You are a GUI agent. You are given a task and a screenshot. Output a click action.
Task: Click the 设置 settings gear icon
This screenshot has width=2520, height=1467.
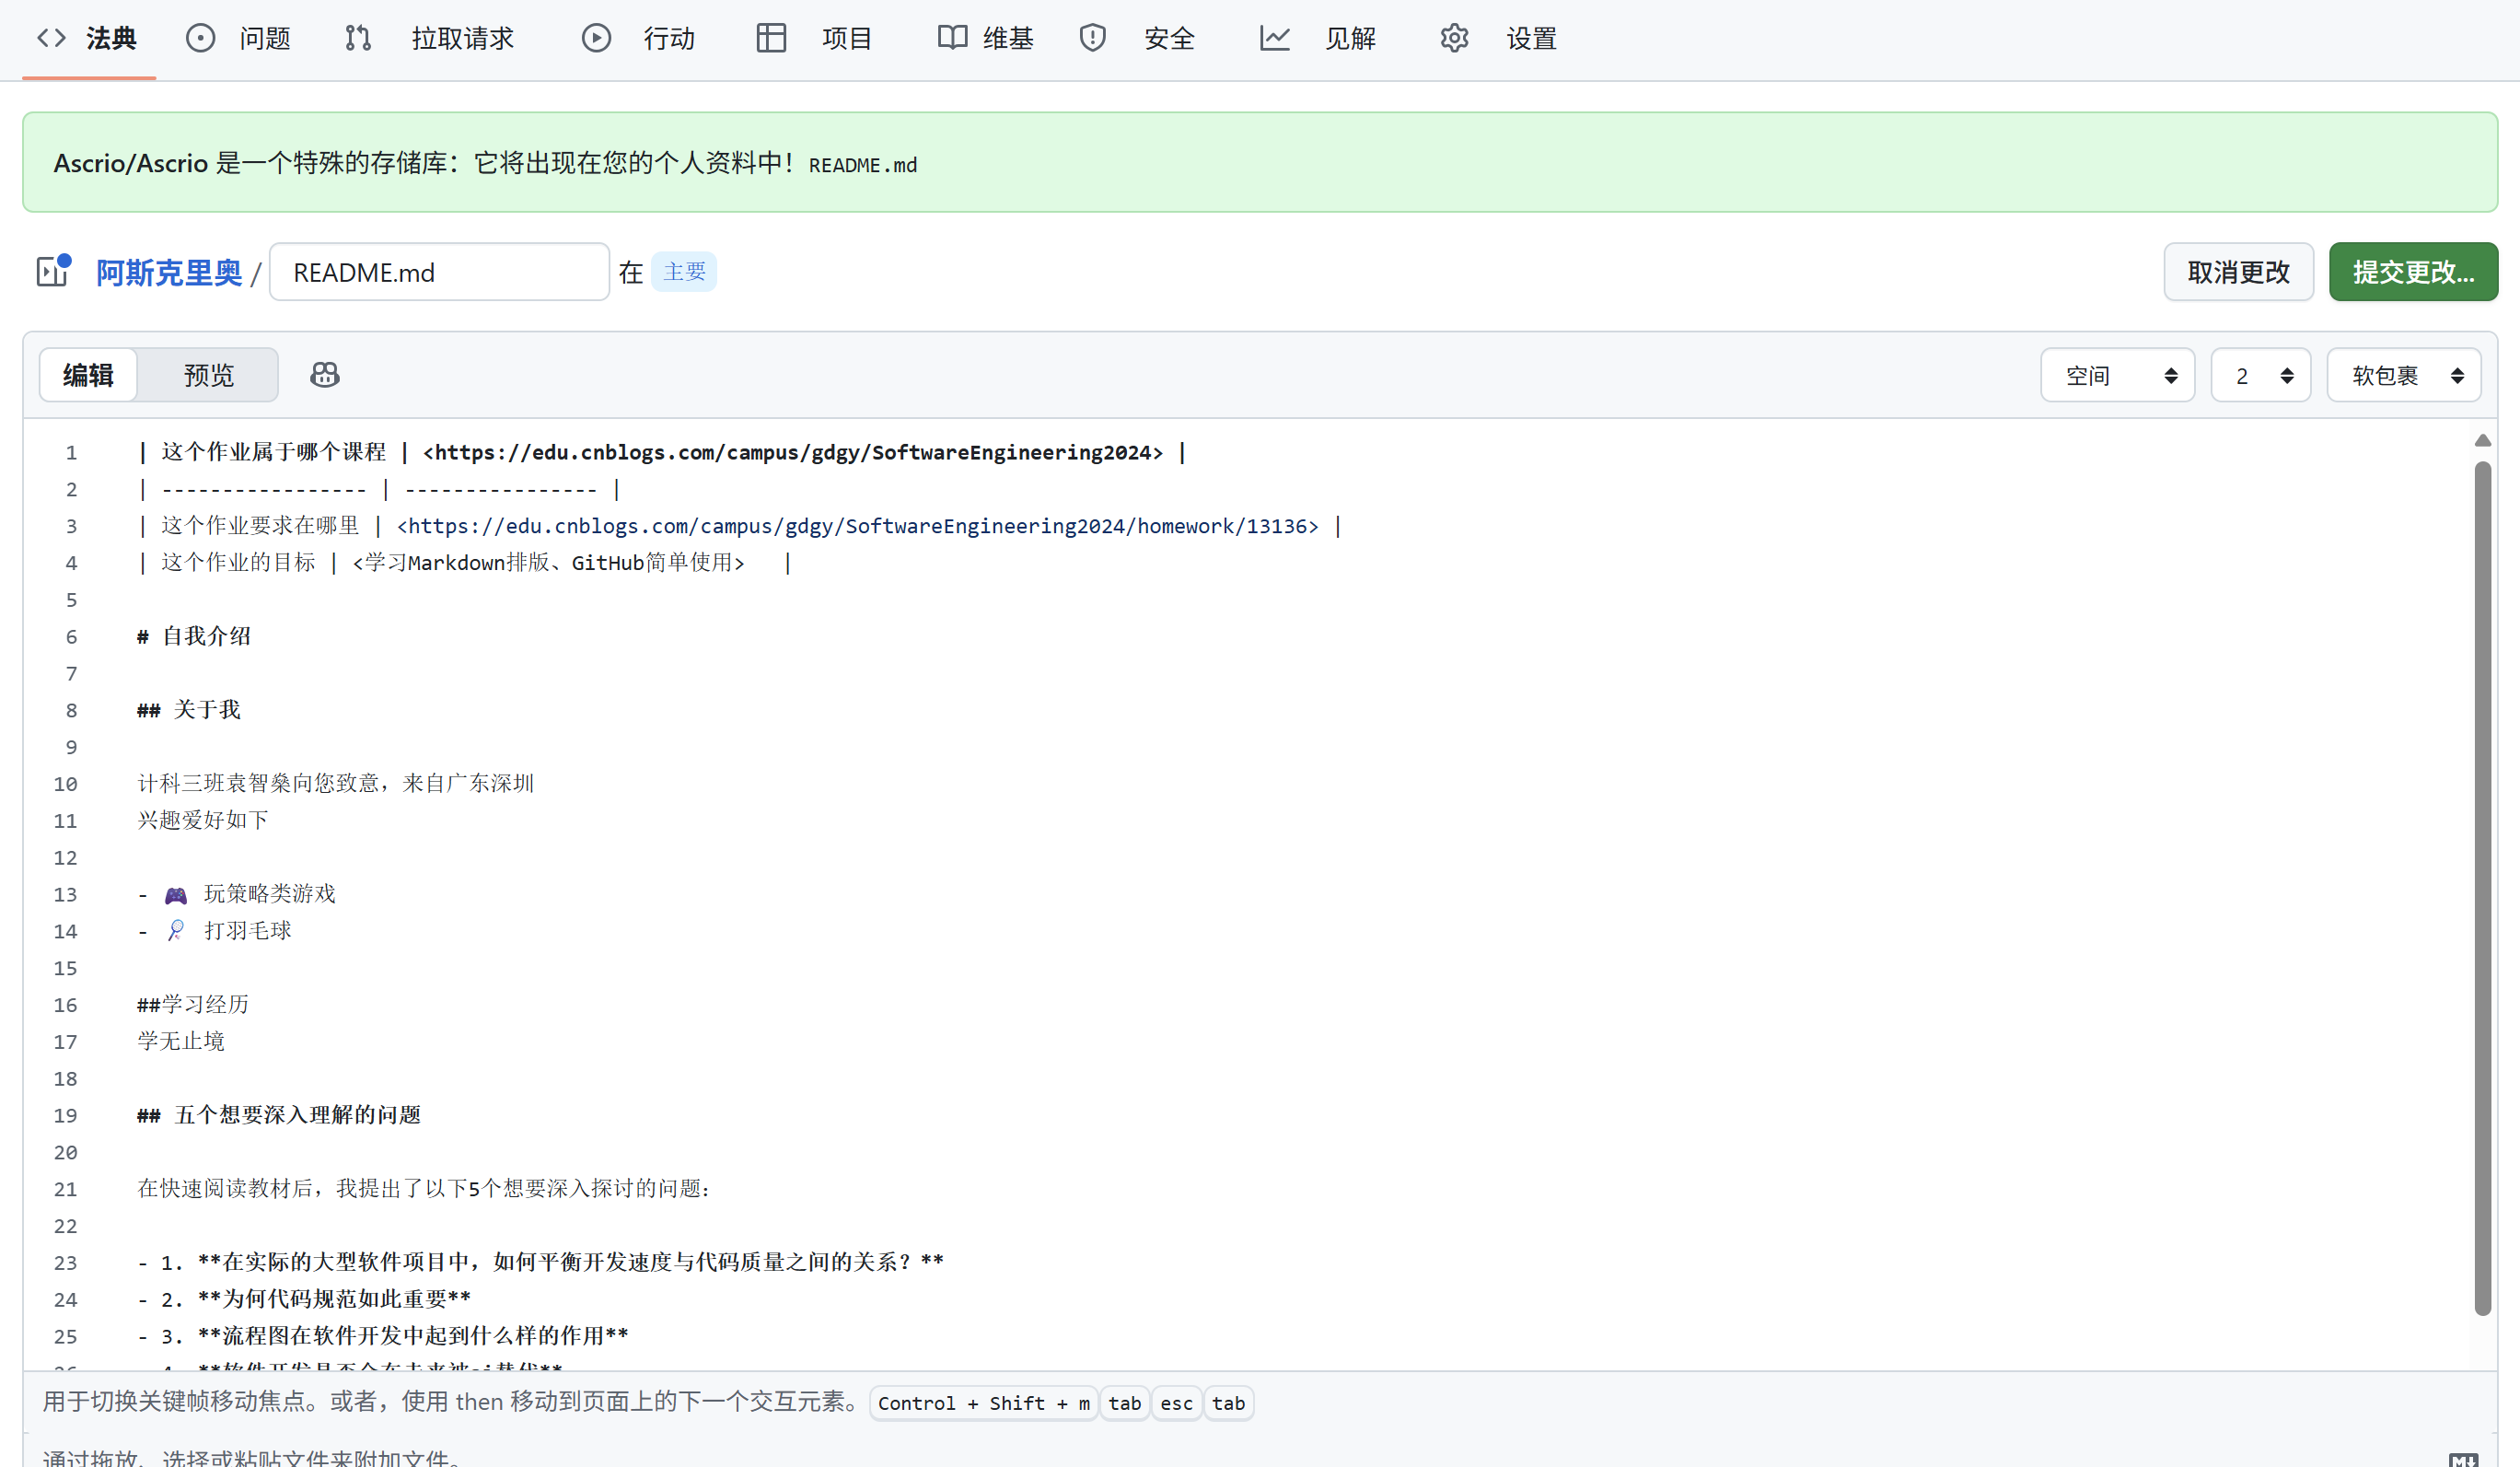[x=1454, y=38]
